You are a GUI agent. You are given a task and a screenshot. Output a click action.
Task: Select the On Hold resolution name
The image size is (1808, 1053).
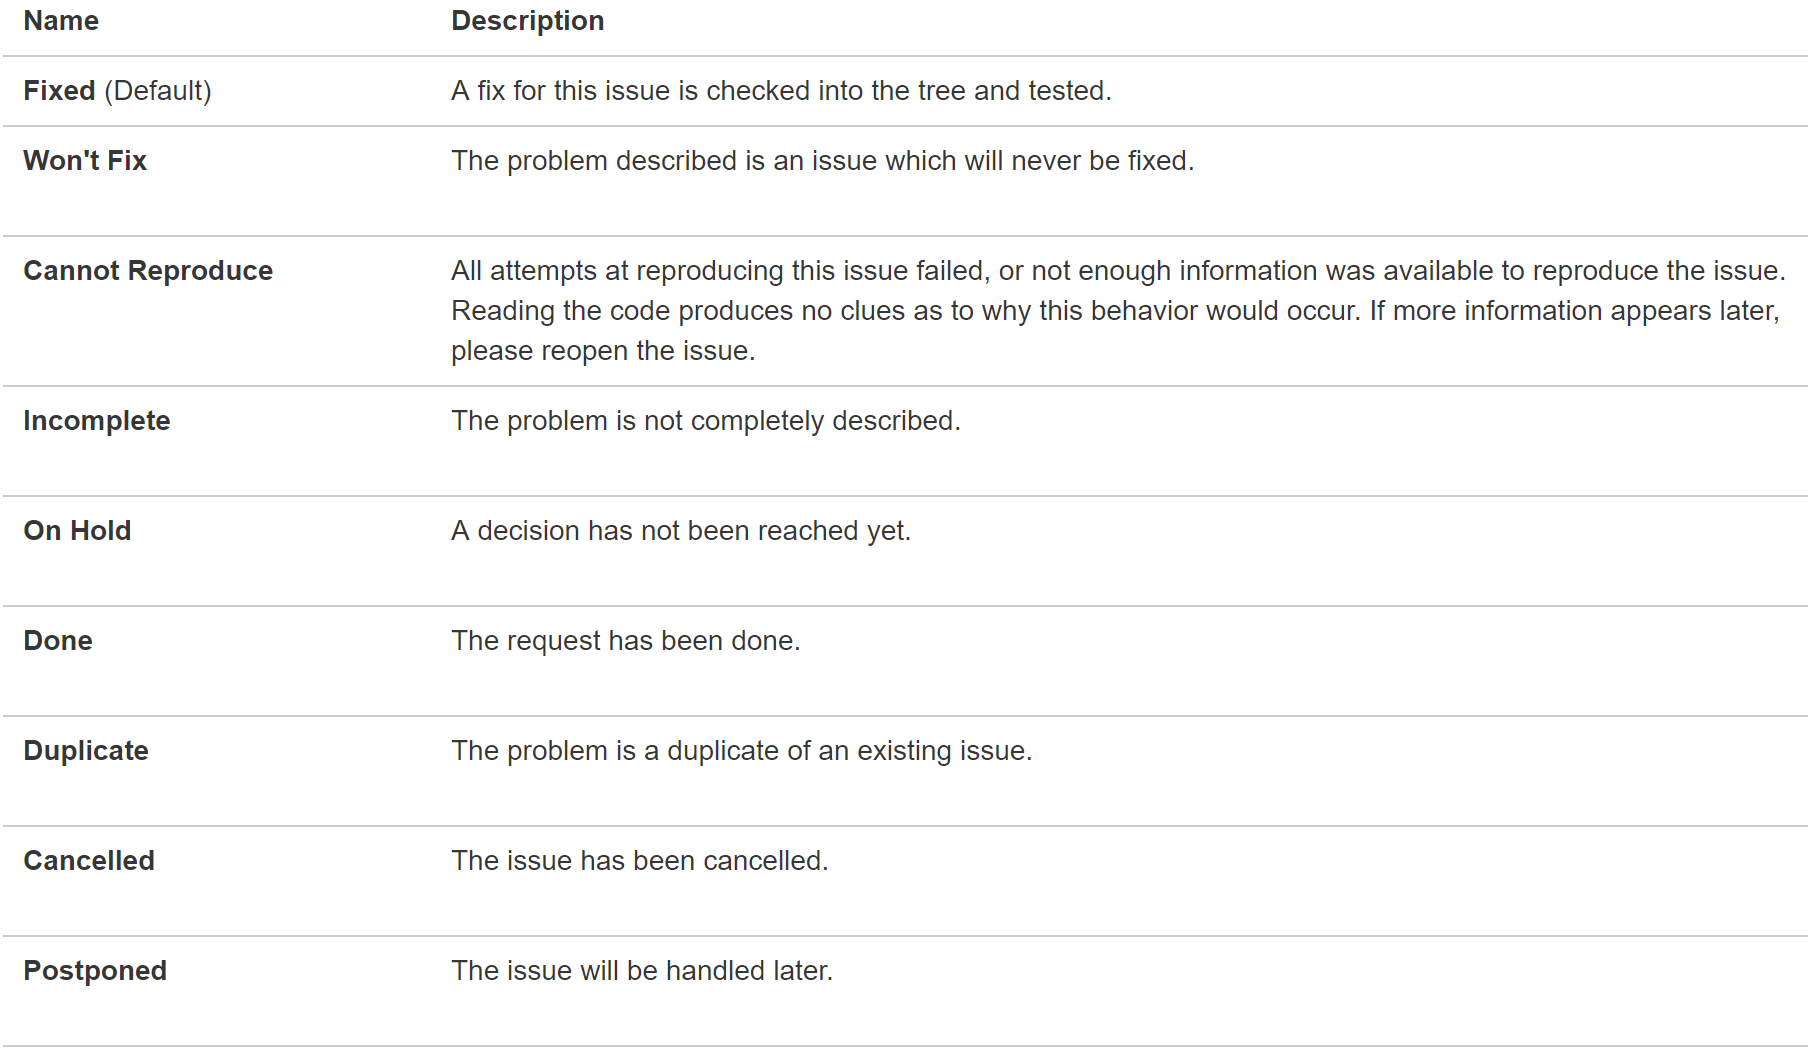point(77,531)
